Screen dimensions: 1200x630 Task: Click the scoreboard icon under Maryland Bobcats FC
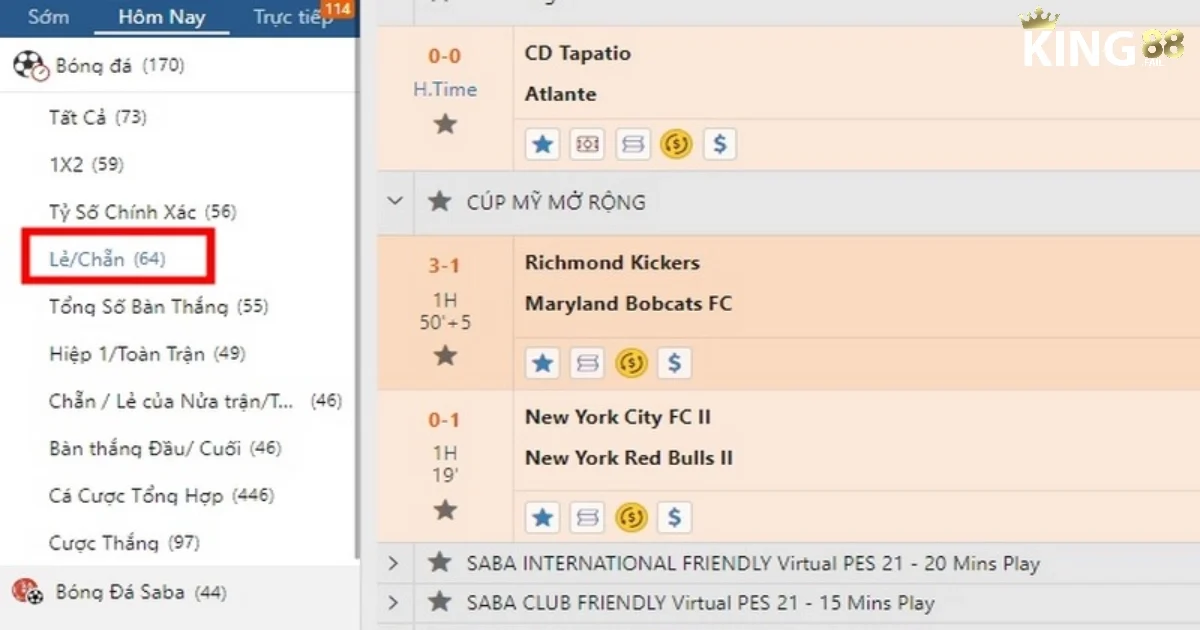pyautogui.click(x=587, y=363)
